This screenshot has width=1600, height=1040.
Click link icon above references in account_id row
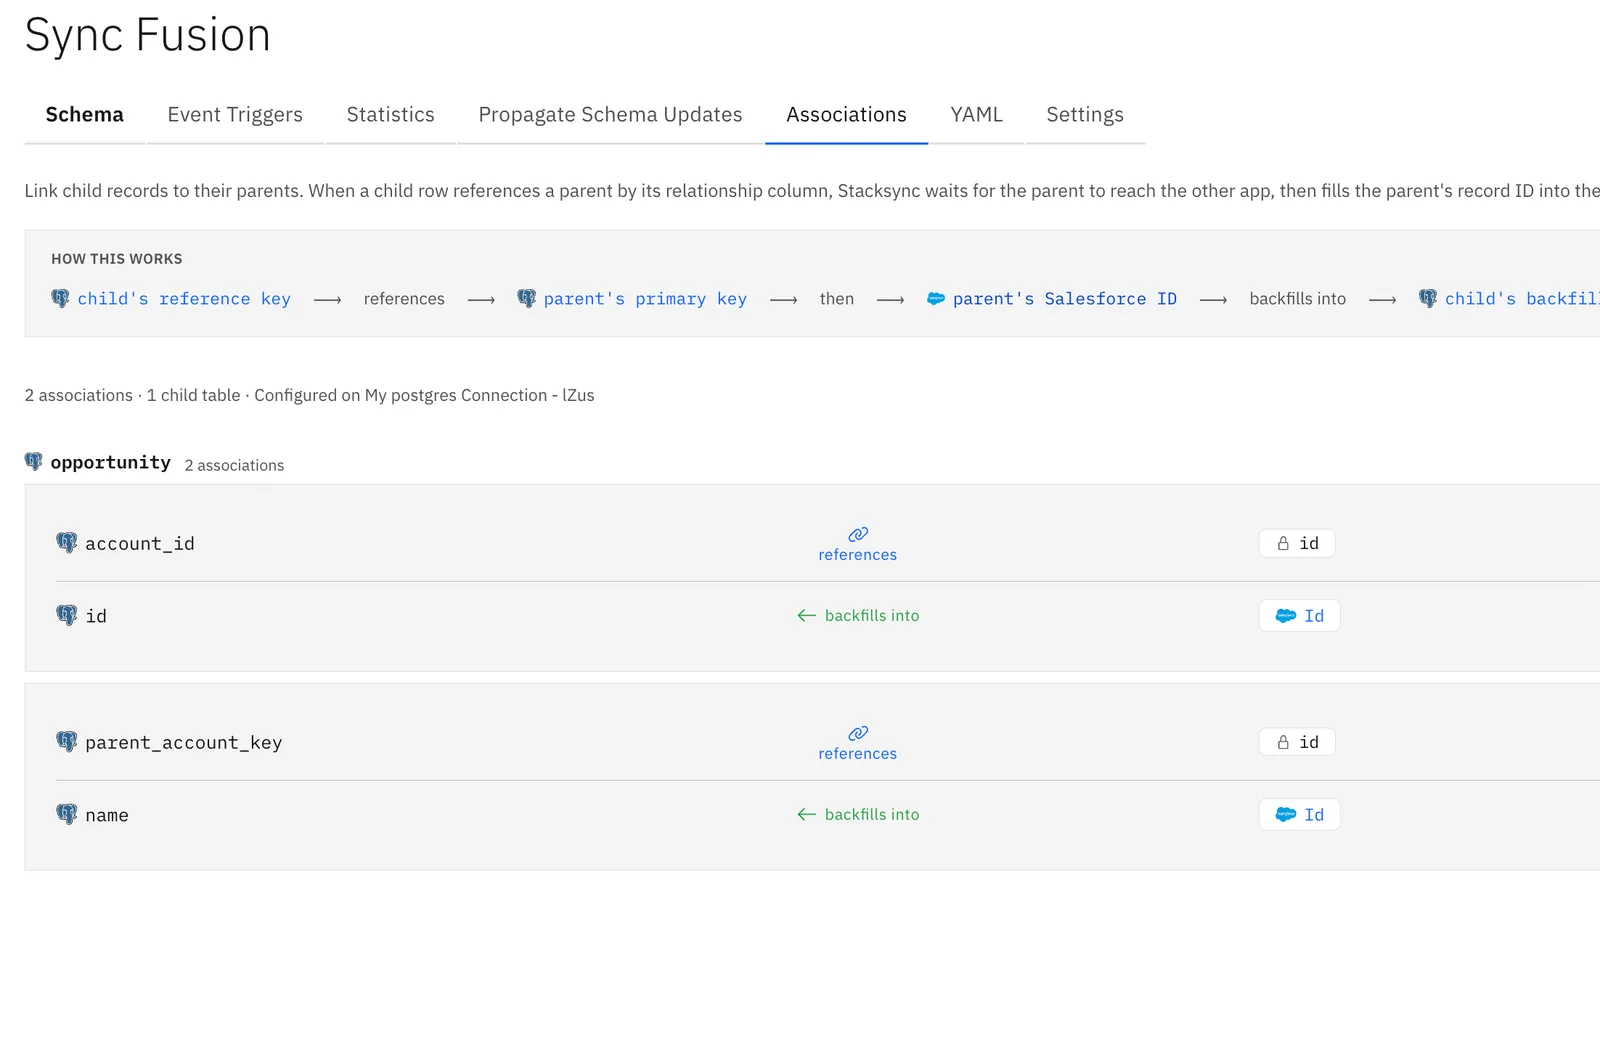(858, 534)
